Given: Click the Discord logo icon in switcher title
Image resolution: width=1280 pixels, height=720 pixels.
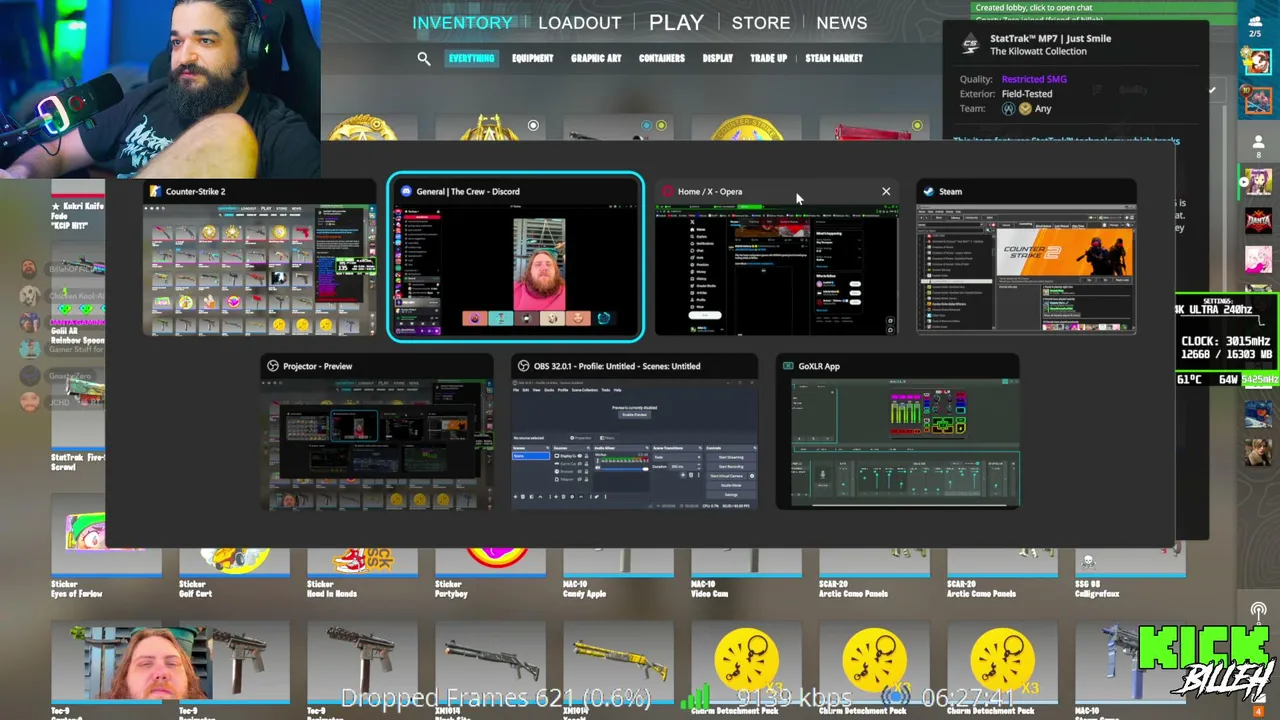Looking at the screenshot, I should 406,191.
